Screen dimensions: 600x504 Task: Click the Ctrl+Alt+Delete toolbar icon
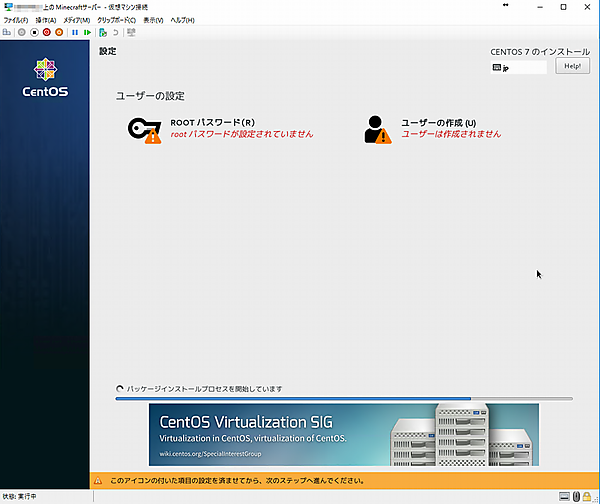[x=7, y=32]
